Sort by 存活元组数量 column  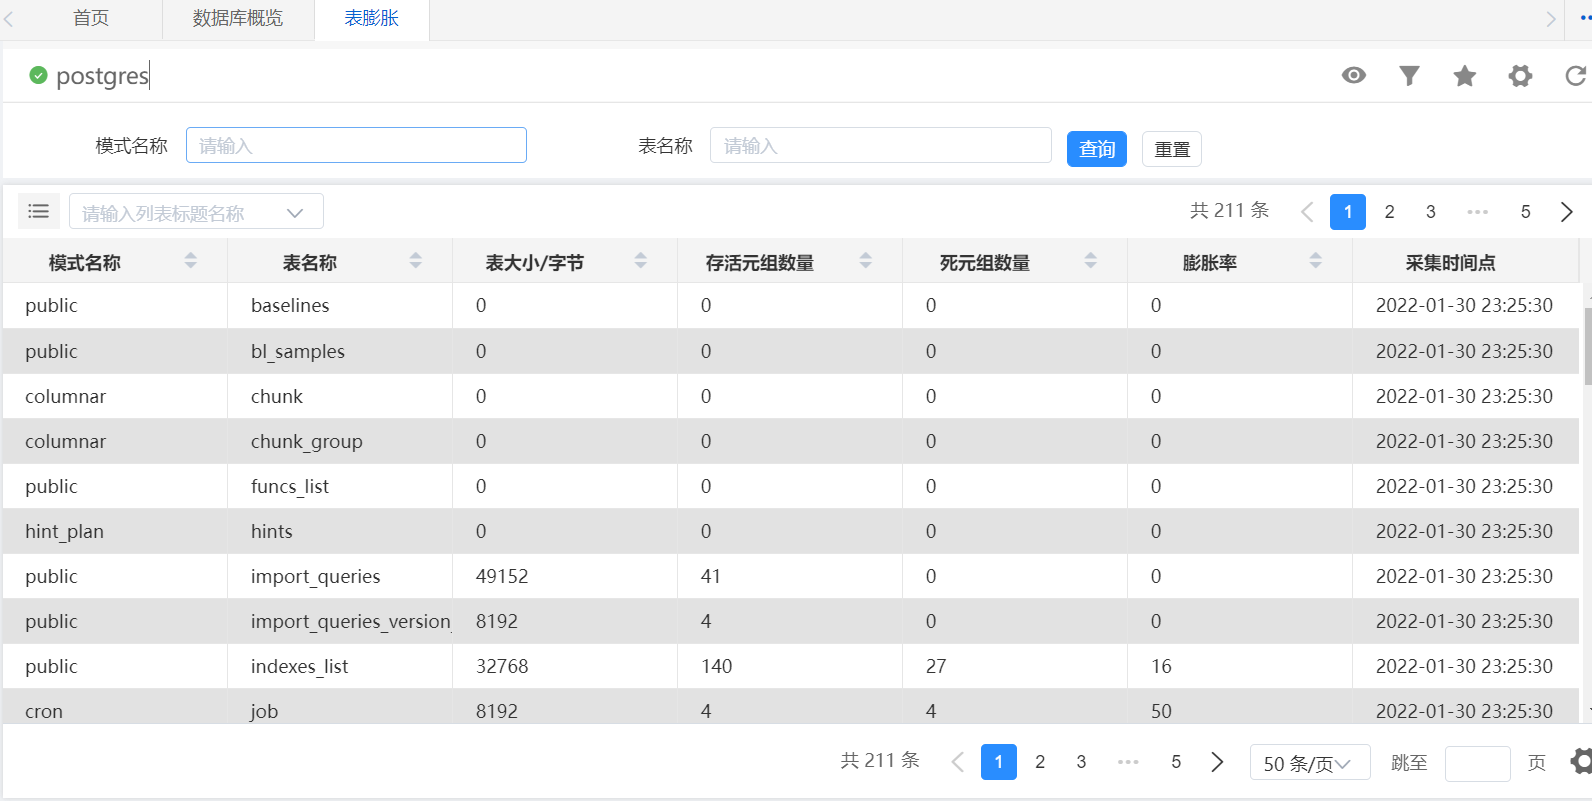[x=865, y=261]
